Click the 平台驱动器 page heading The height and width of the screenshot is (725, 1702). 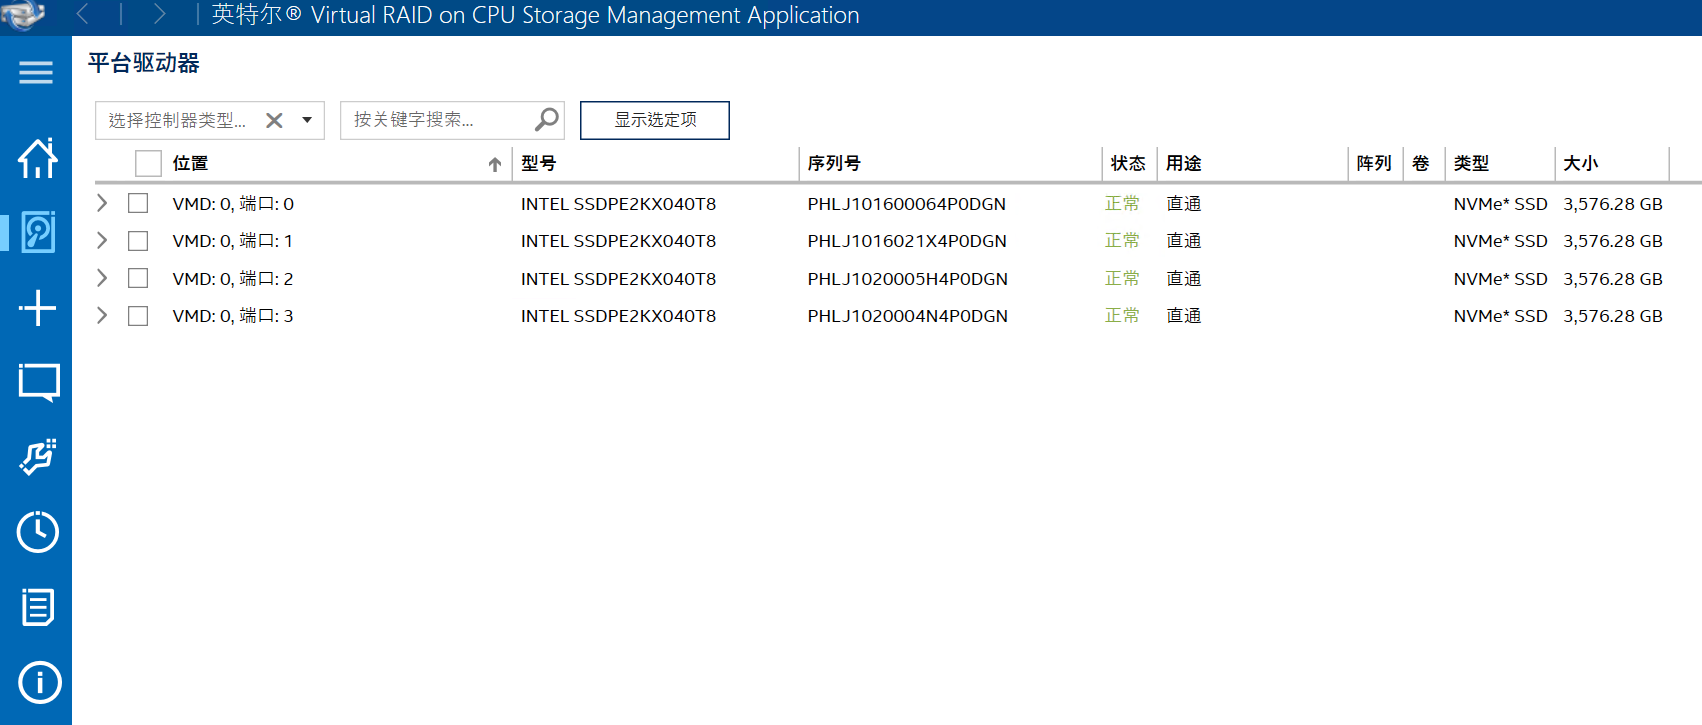point(144,63)
